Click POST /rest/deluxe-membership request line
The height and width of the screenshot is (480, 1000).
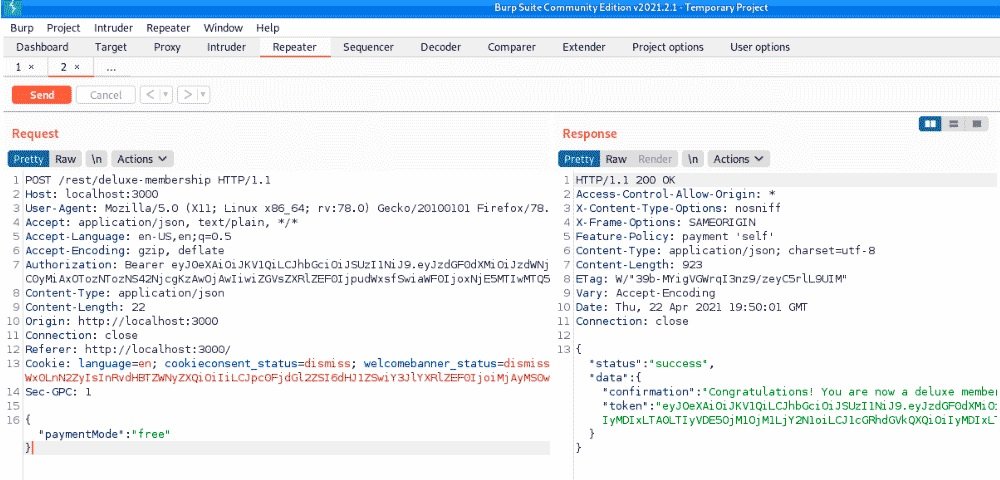148,180
